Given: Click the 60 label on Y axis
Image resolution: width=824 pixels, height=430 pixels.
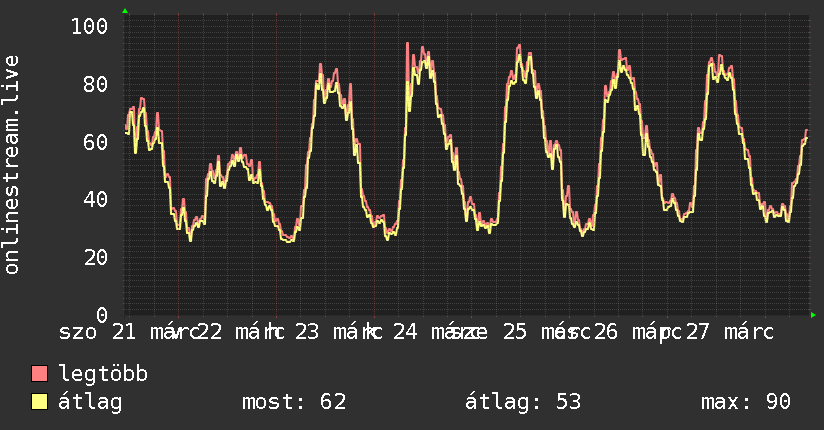Looking at the screenshot, I should (95, 142).
